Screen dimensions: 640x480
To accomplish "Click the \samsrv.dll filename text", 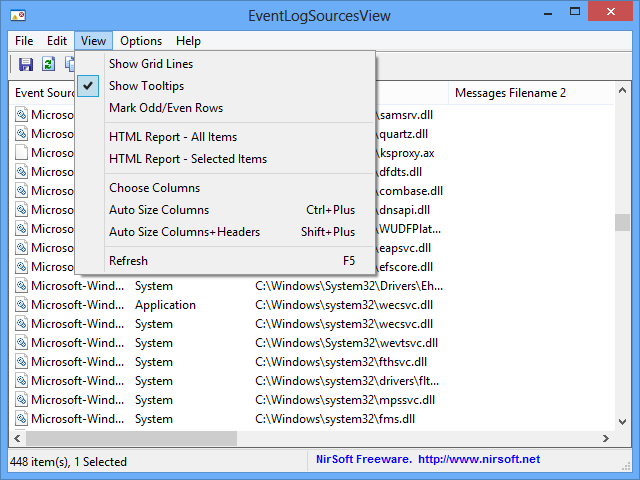I will (x=404, y=115).
